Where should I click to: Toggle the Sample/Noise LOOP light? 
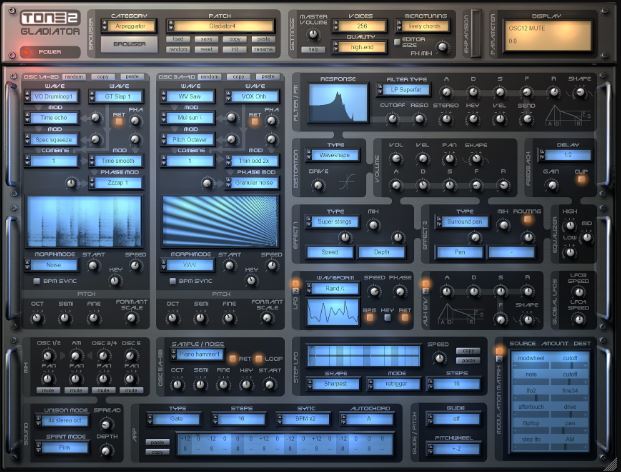click(x=259, y=358)
